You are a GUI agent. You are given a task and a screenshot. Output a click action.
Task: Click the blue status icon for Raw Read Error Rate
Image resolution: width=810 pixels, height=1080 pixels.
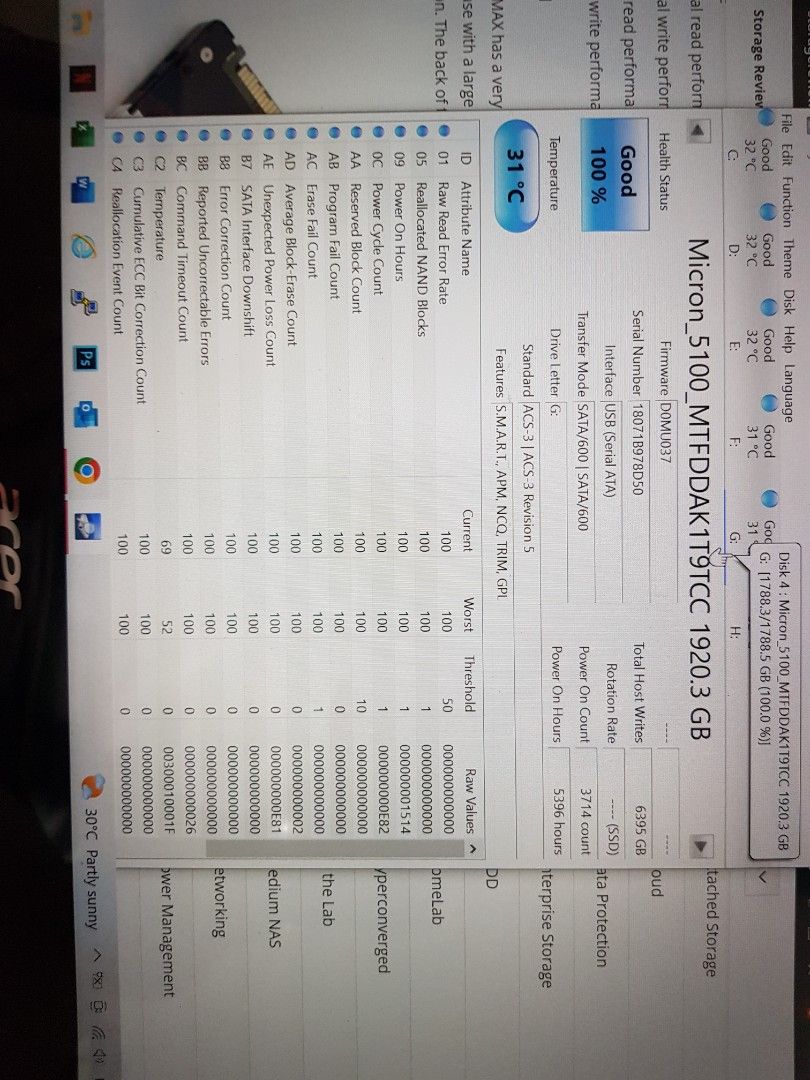click(x=443, y=129)
